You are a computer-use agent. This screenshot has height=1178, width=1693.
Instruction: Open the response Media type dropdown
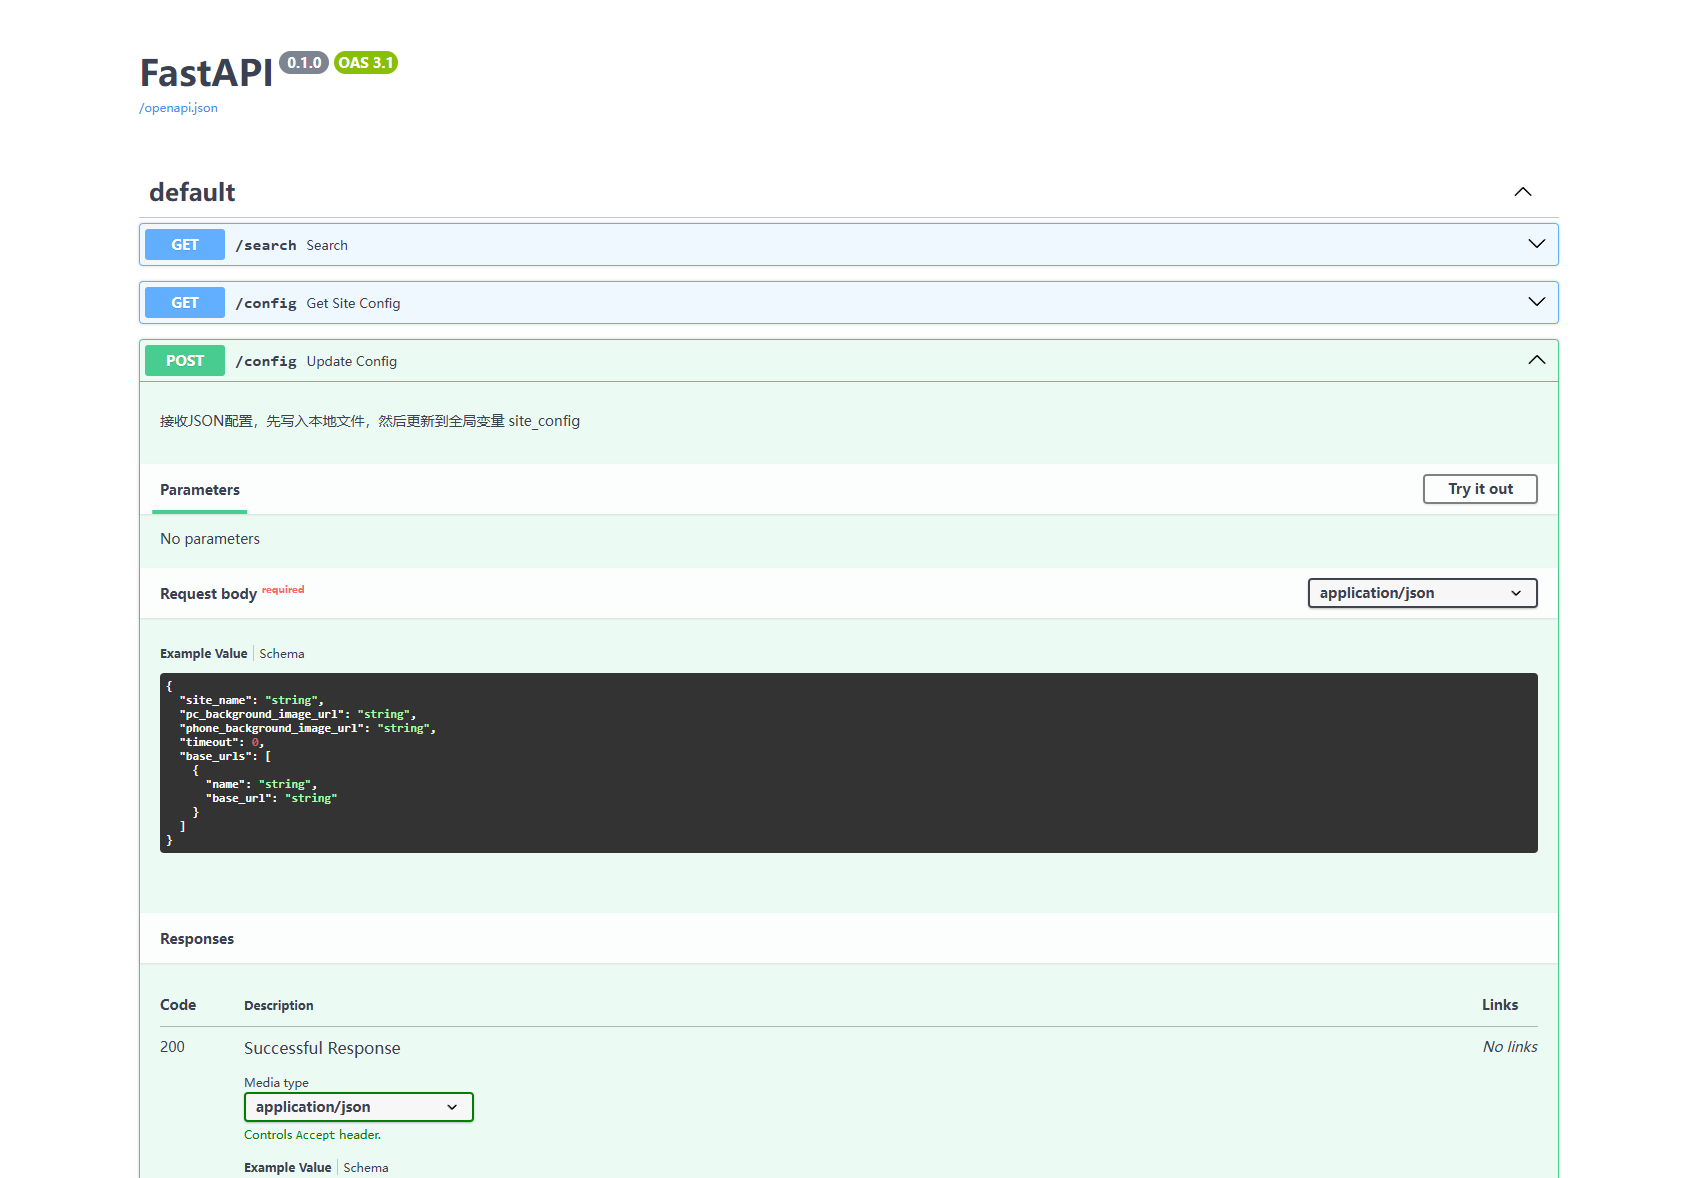tap(358, 1107)
